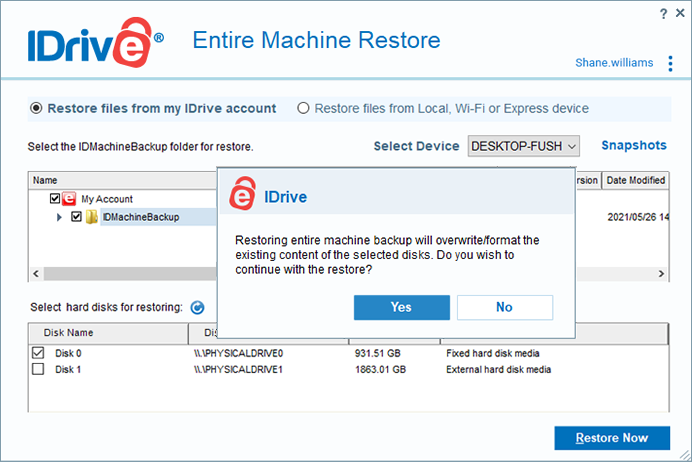Click the Disk 1 label
This screenshot has height=462, width=692.
(68, 370)
